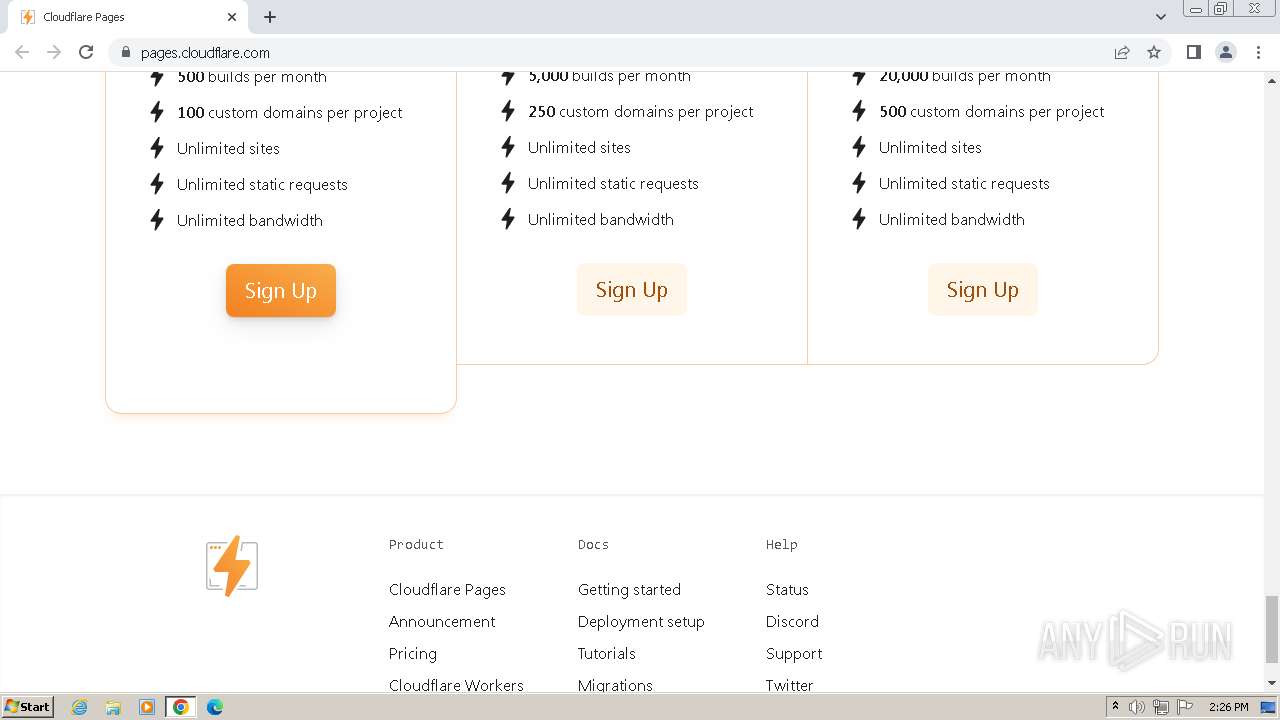Open the media player taskbar icon
Image resolution: width=1280 pixels, height=720 pixels.
[147, 707]
